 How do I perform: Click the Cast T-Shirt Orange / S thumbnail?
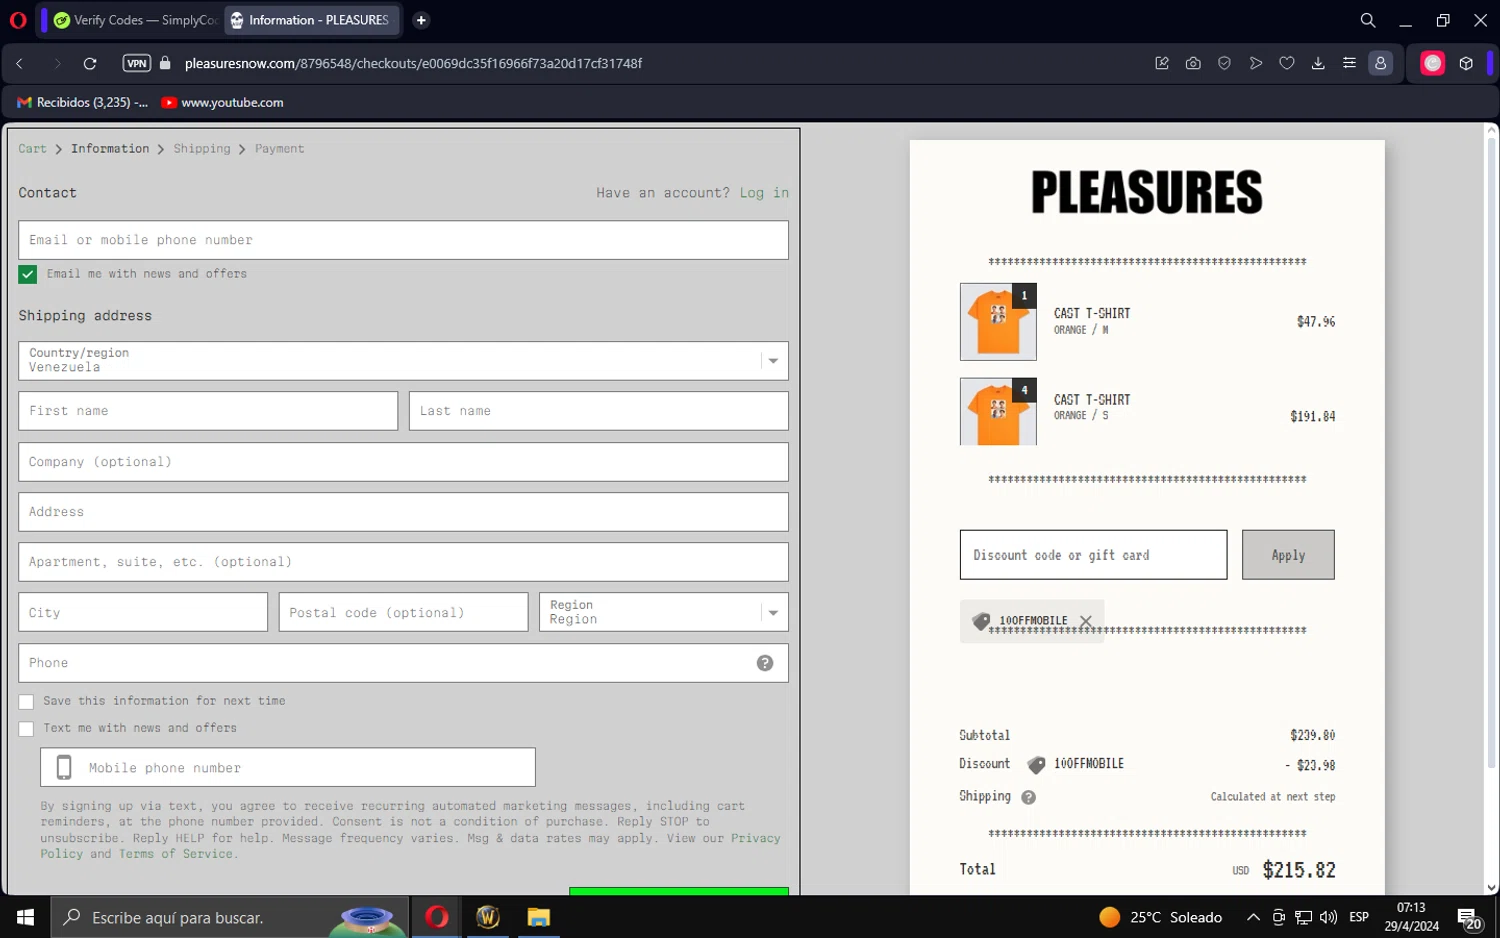point(998,411)
